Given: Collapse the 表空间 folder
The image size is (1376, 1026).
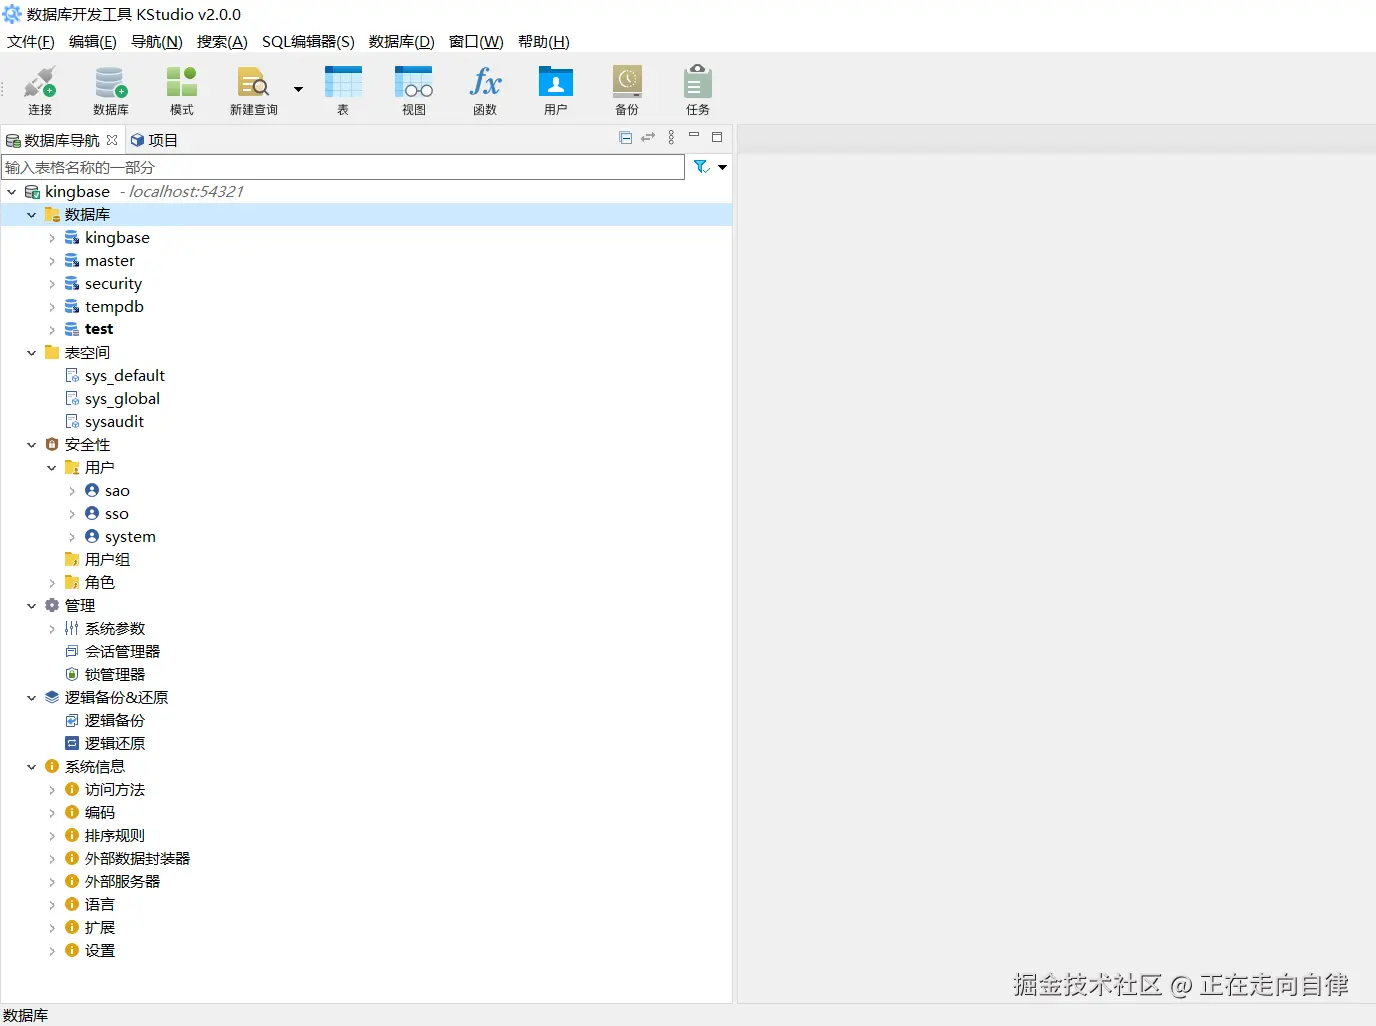Looking at the screenshot, I should click(31, 353).
